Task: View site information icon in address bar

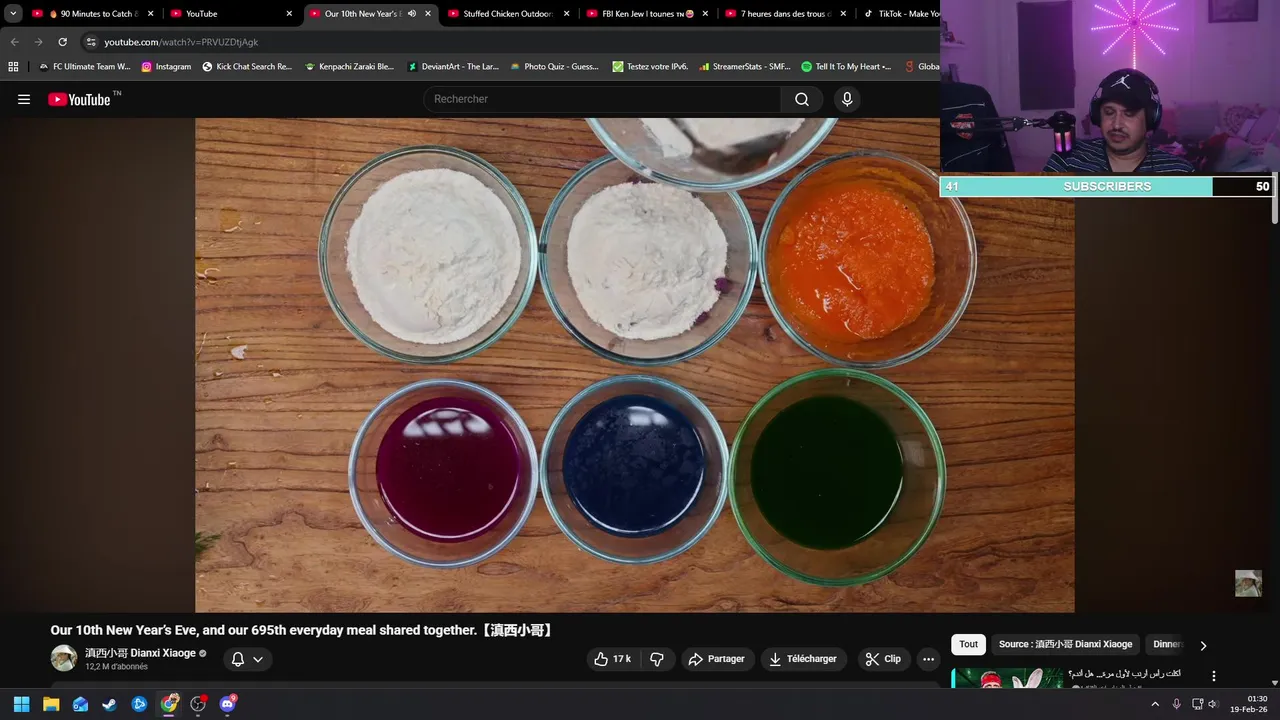Action: 91,42
